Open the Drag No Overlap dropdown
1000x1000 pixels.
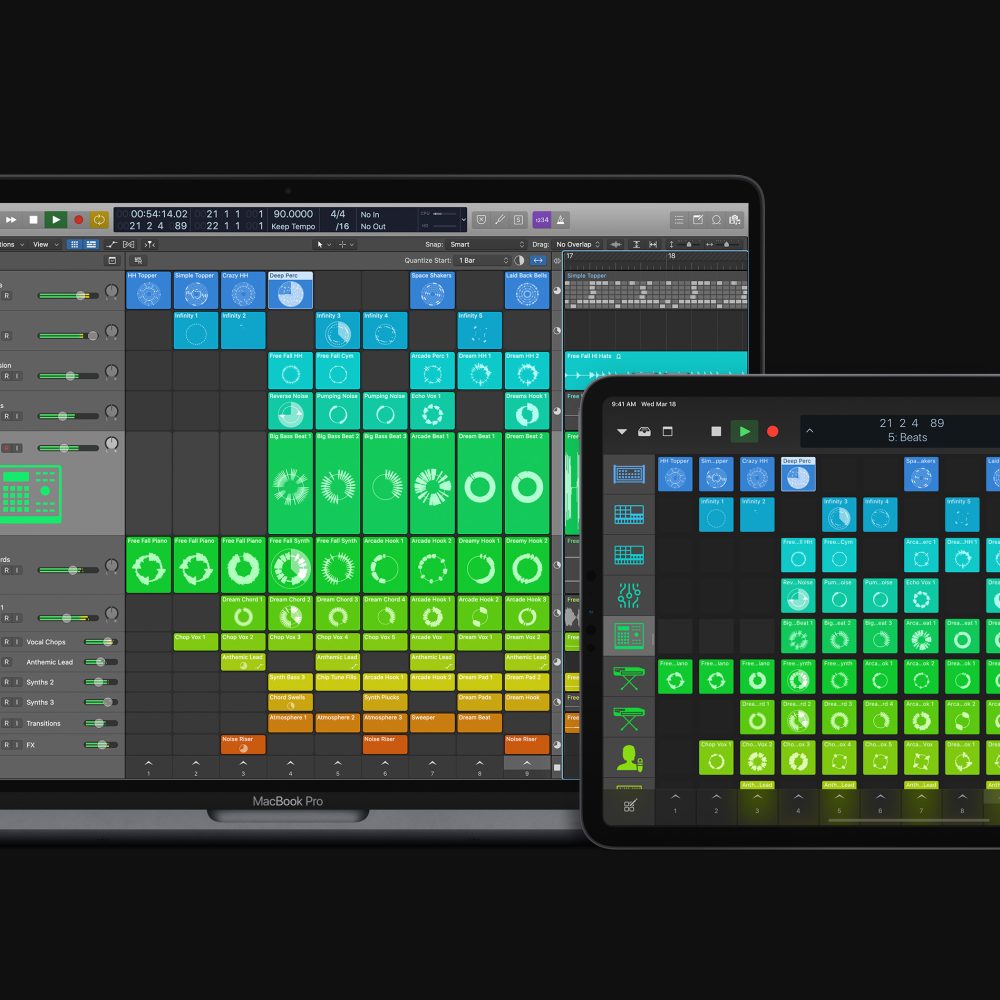[x=580, y=244]
